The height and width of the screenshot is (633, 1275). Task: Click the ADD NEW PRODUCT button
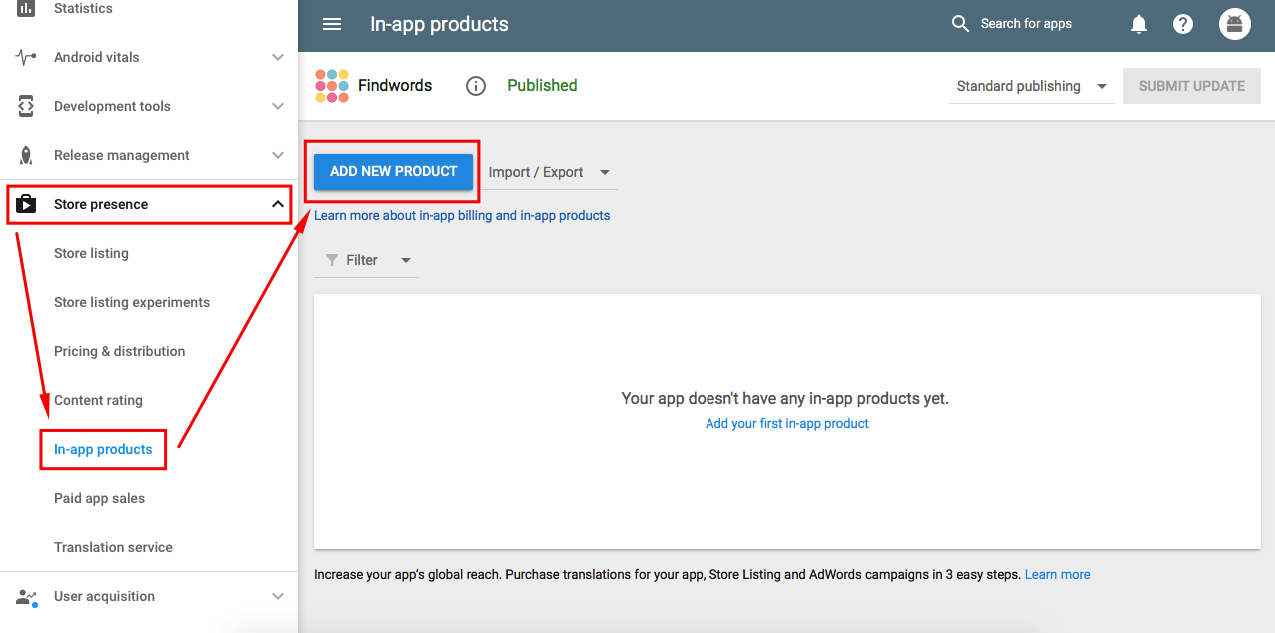coord(393,171)
